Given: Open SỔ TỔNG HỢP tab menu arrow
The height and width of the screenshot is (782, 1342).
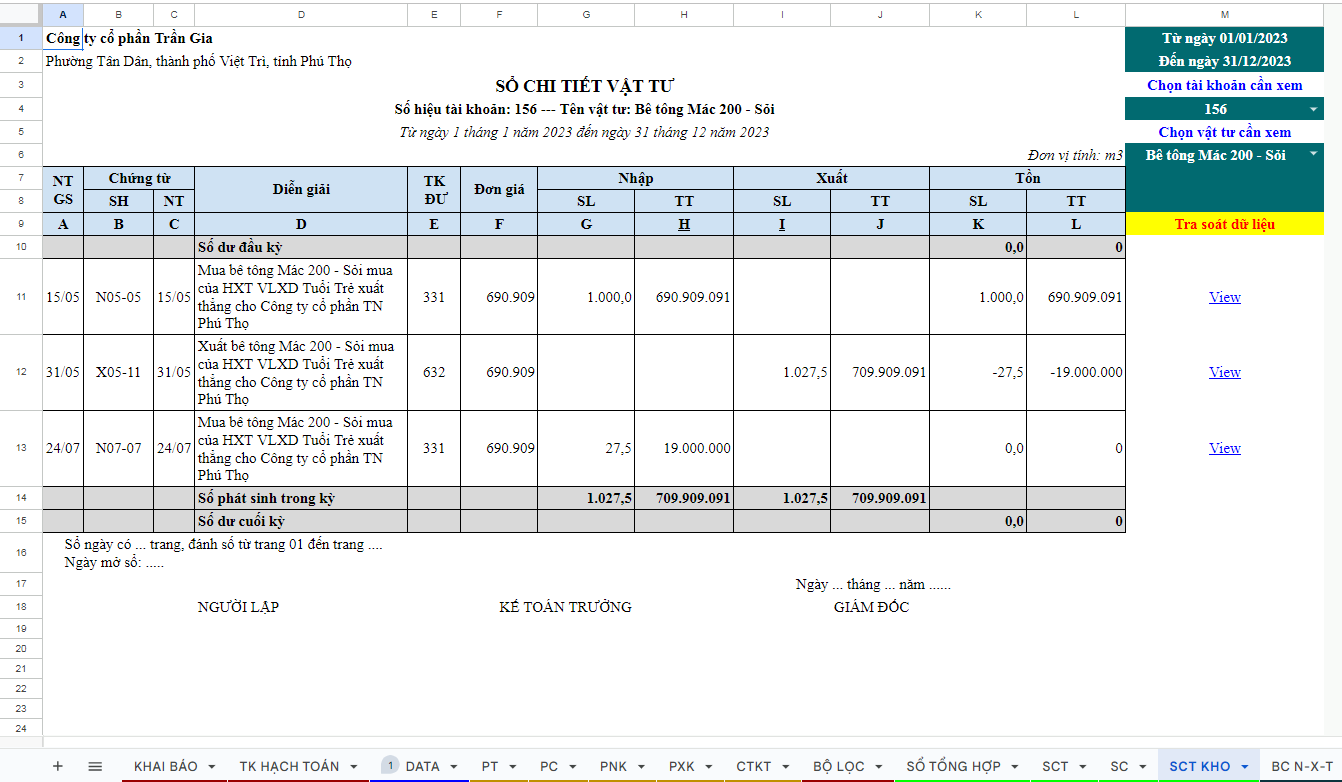Looking at the screenshot, I should click(x=1015, y=767).
